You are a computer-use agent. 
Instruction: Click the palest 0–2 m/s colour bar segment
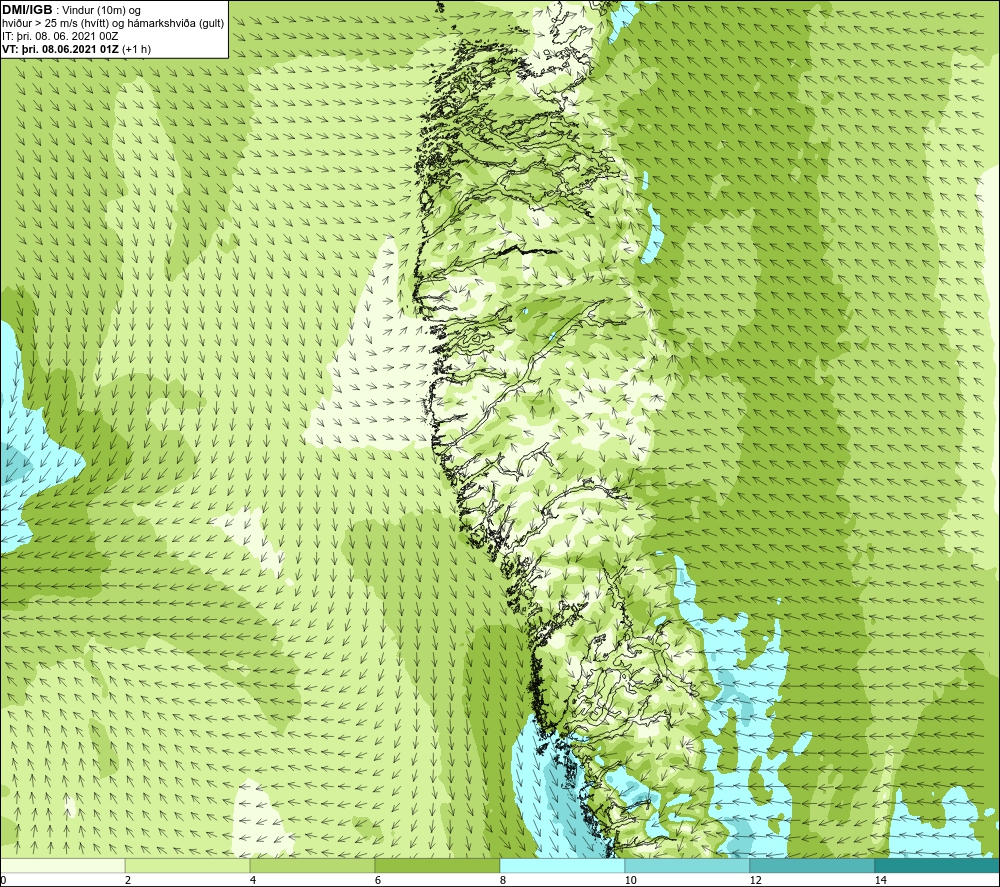point(62,865)
